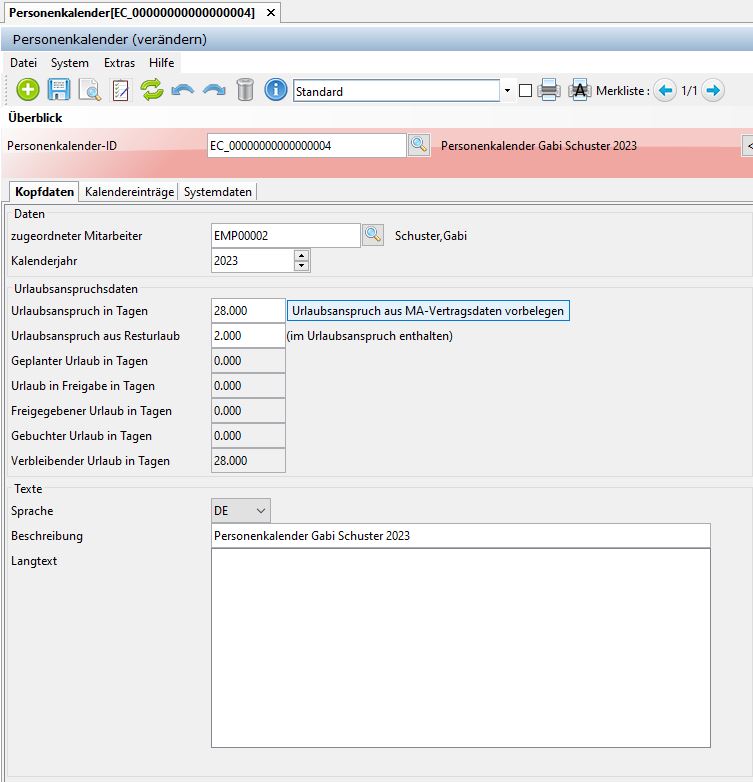Click into the Urlaubsanspruch aus Resturlaub field
Viewport: 753px width, 782px height.
pyautogui.click(x=248, y=336)
